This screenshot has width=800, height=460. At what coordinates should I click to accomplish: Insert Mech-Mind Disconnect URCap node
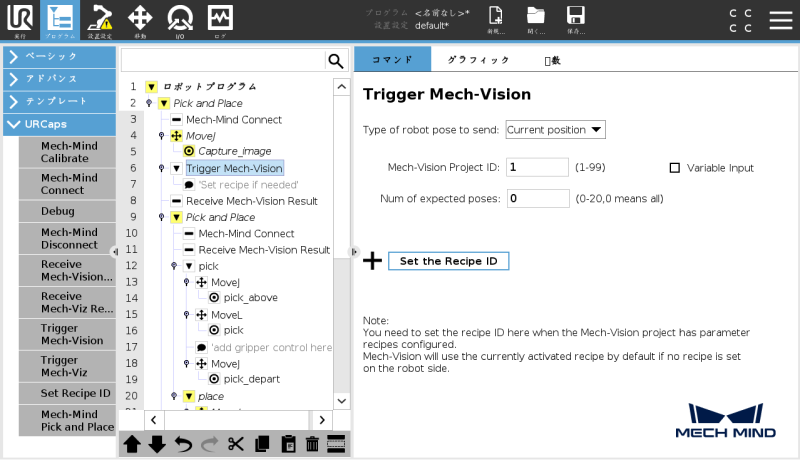[x=67, y=238]
